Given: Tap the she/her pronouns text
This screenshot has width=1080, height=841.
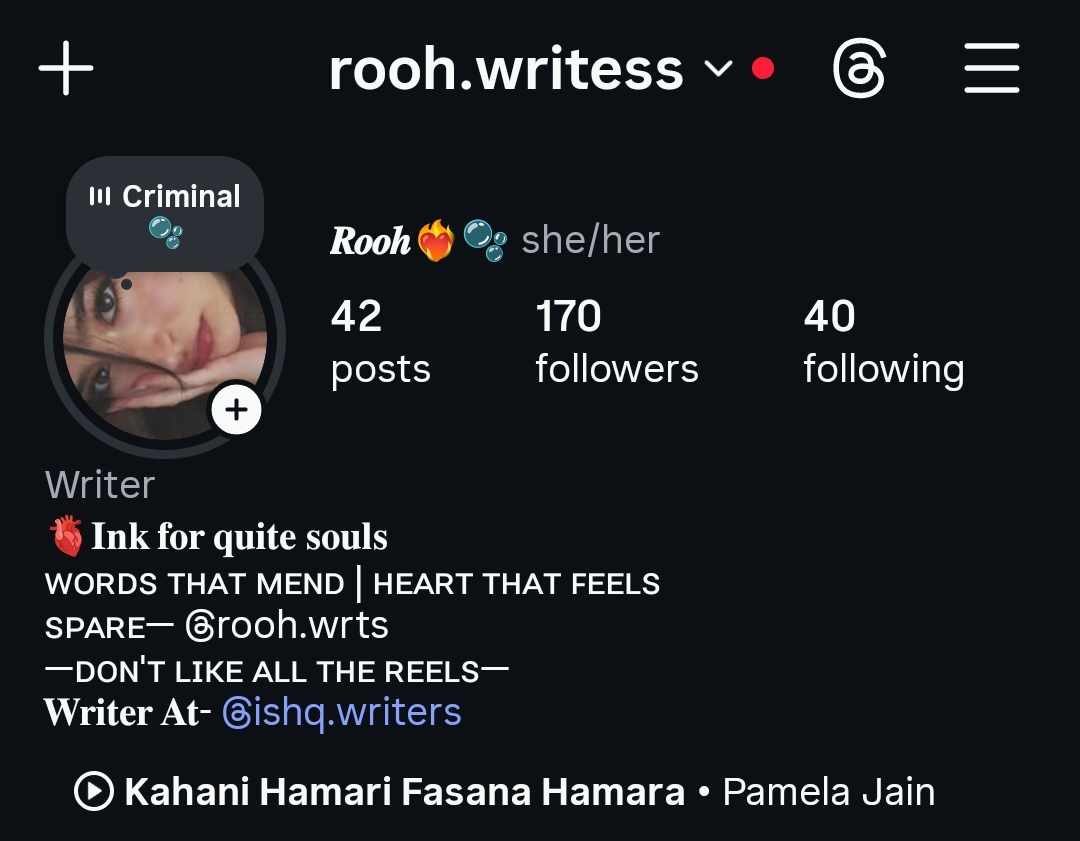Looking at the screenshot, I should point(591,240).
